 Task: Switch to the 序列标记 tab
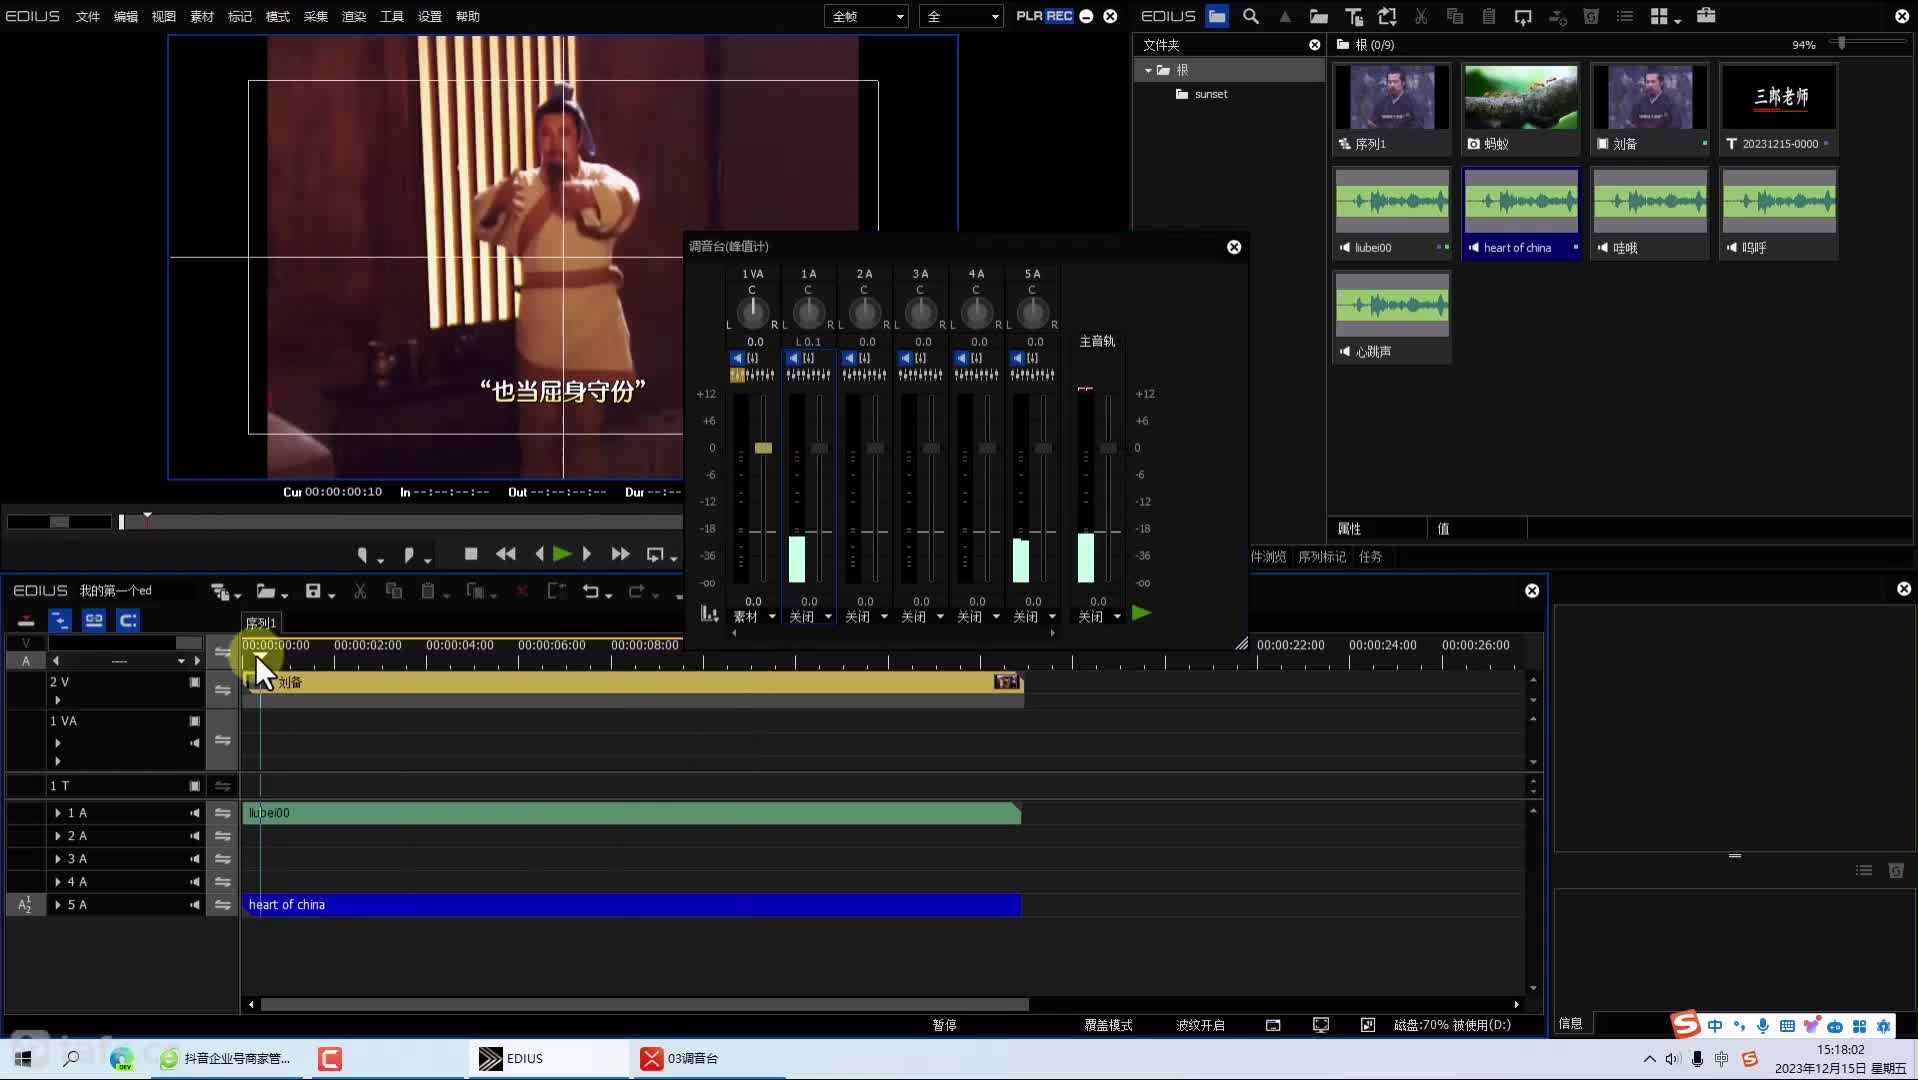[1322, 557]
